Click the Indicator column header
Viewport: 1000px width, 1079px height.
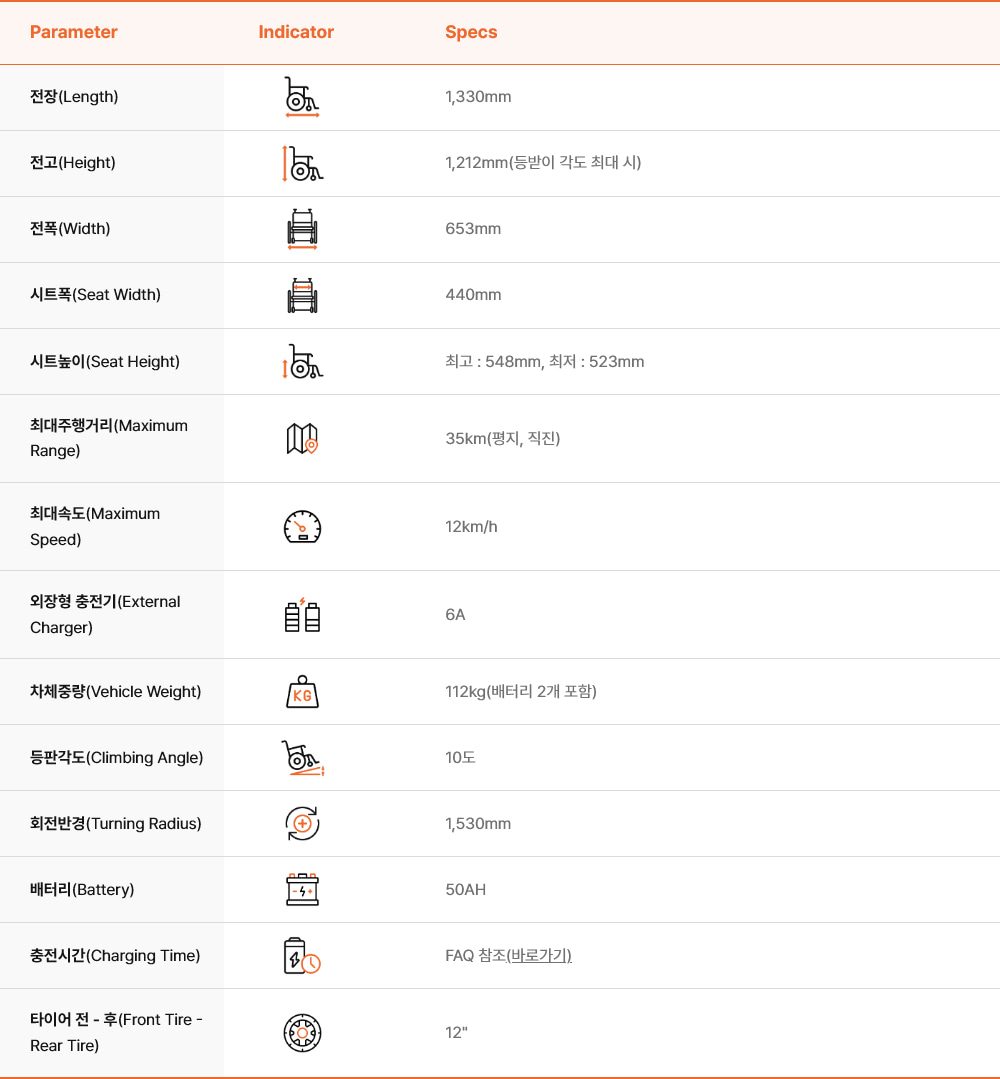(296, 32)
